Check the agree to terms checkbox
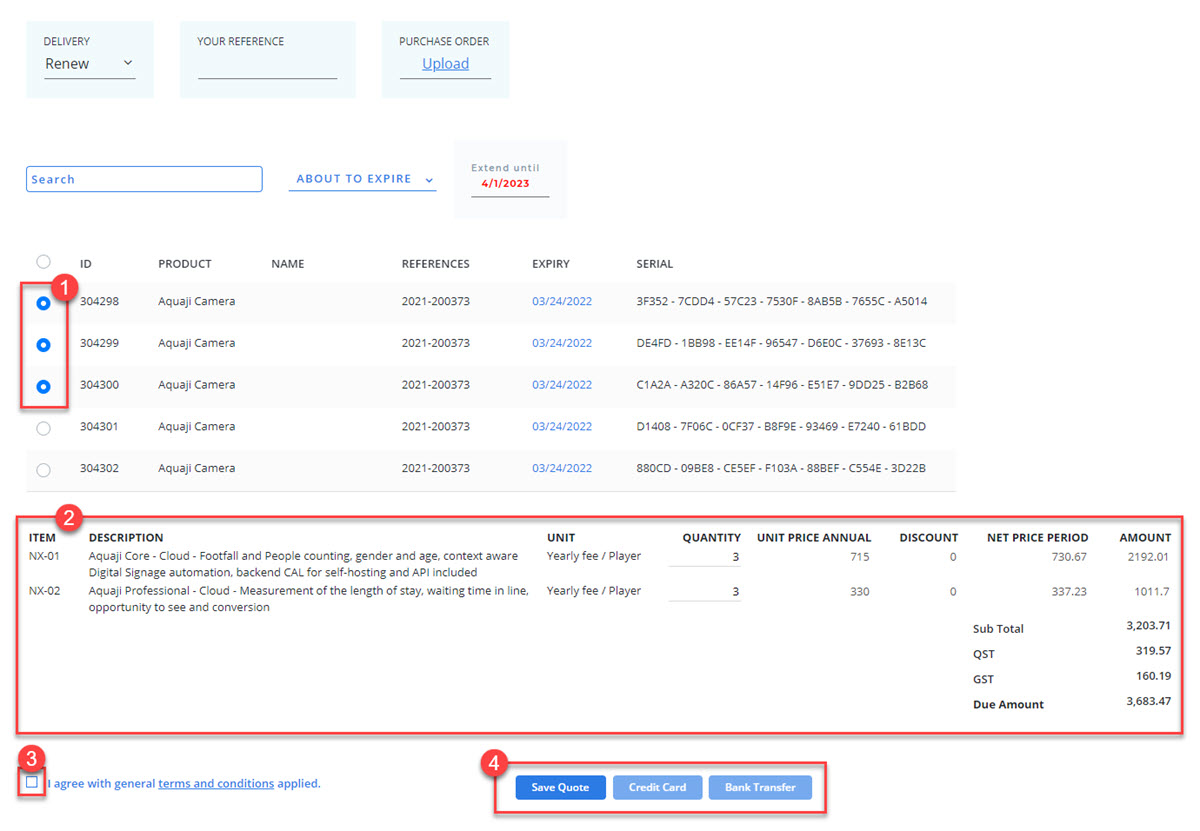Screen dimensions: 1200x831 tap(32, 782)
